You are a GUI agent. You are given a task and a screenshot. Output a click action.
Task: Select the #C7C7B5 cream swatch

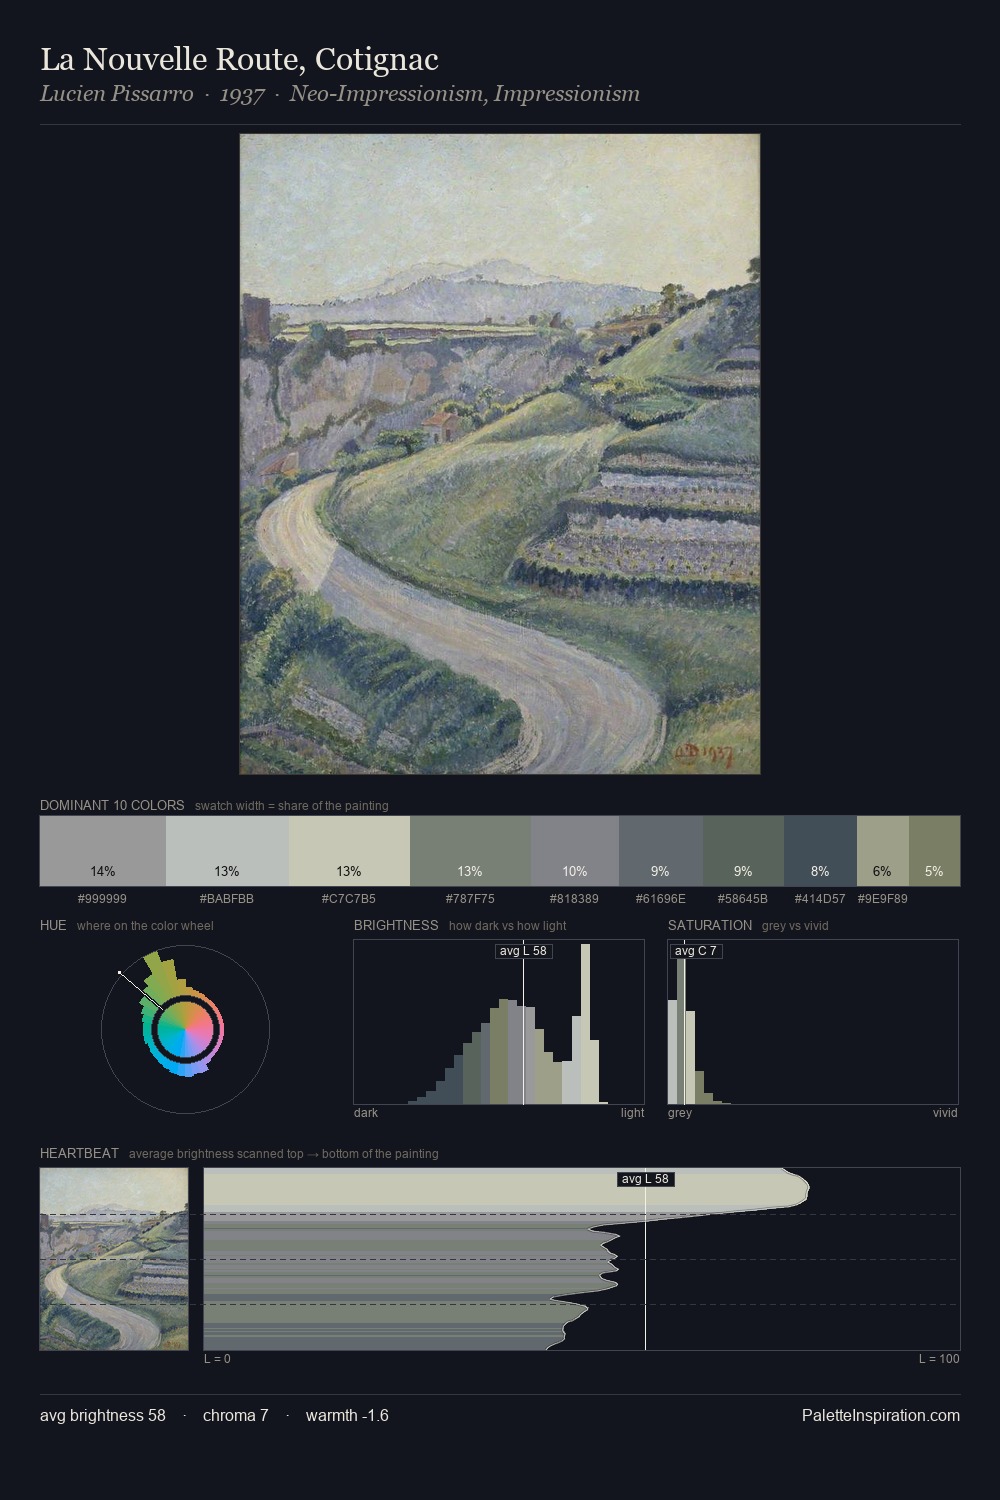click(349, 851)
